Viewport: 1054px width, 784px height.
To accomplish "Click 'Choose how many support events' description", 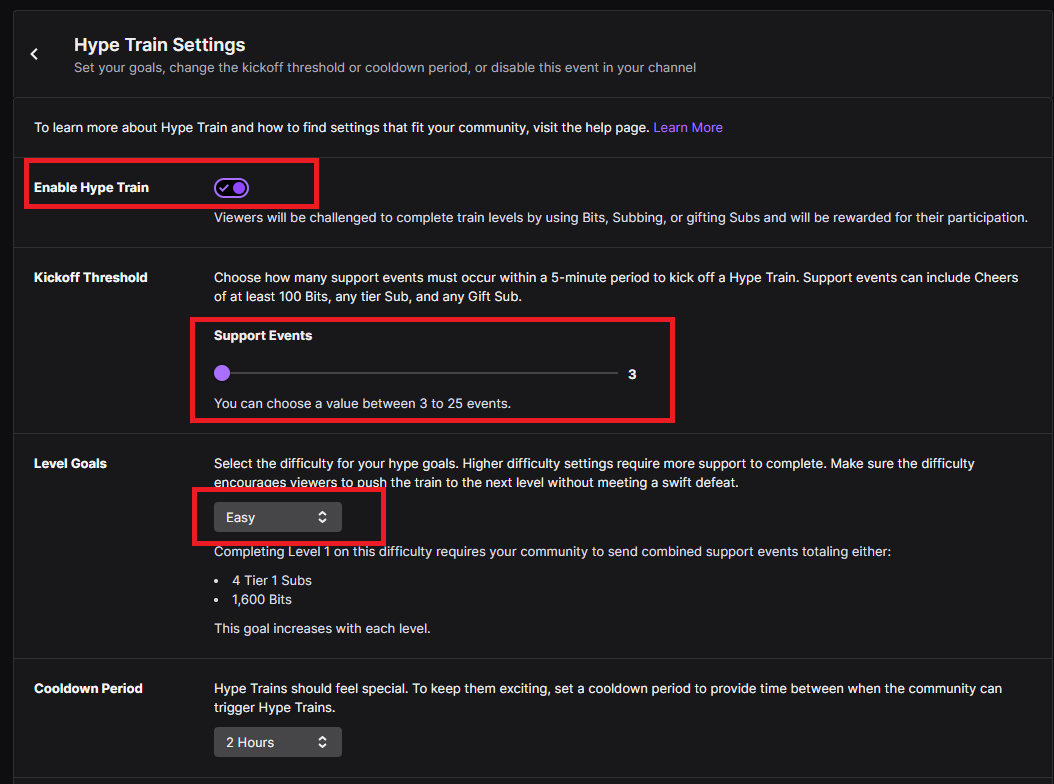I will pyautogui.click(x=616, y=287).
